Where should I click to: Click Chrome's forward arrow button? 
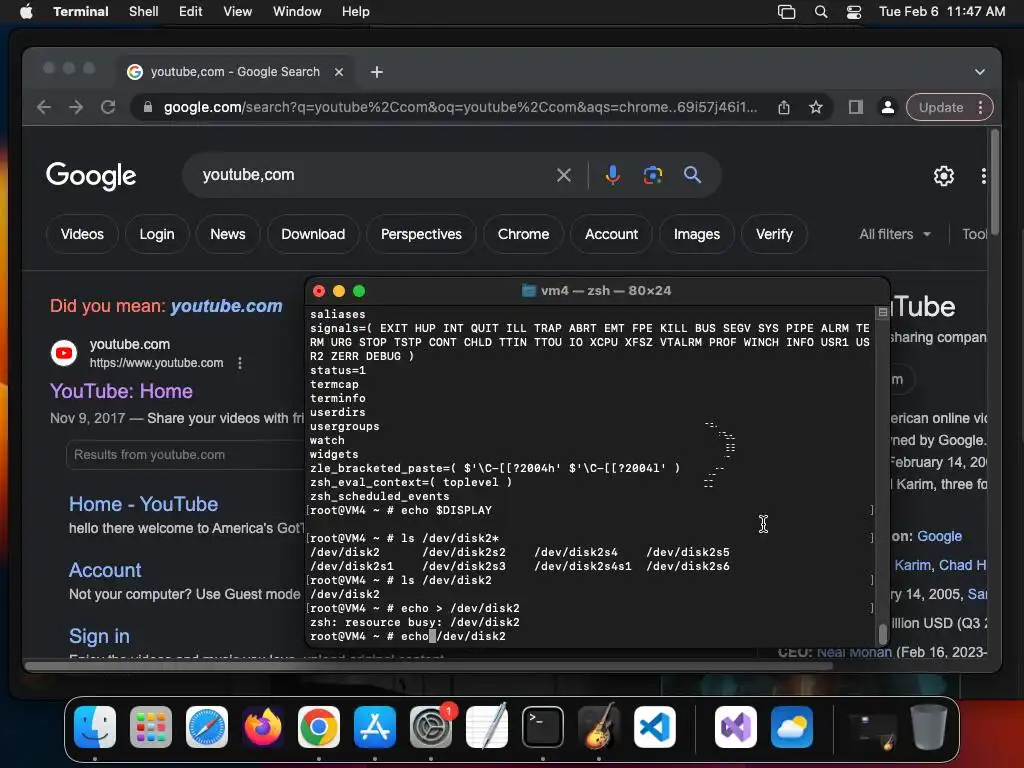click(x=76, y=107)
